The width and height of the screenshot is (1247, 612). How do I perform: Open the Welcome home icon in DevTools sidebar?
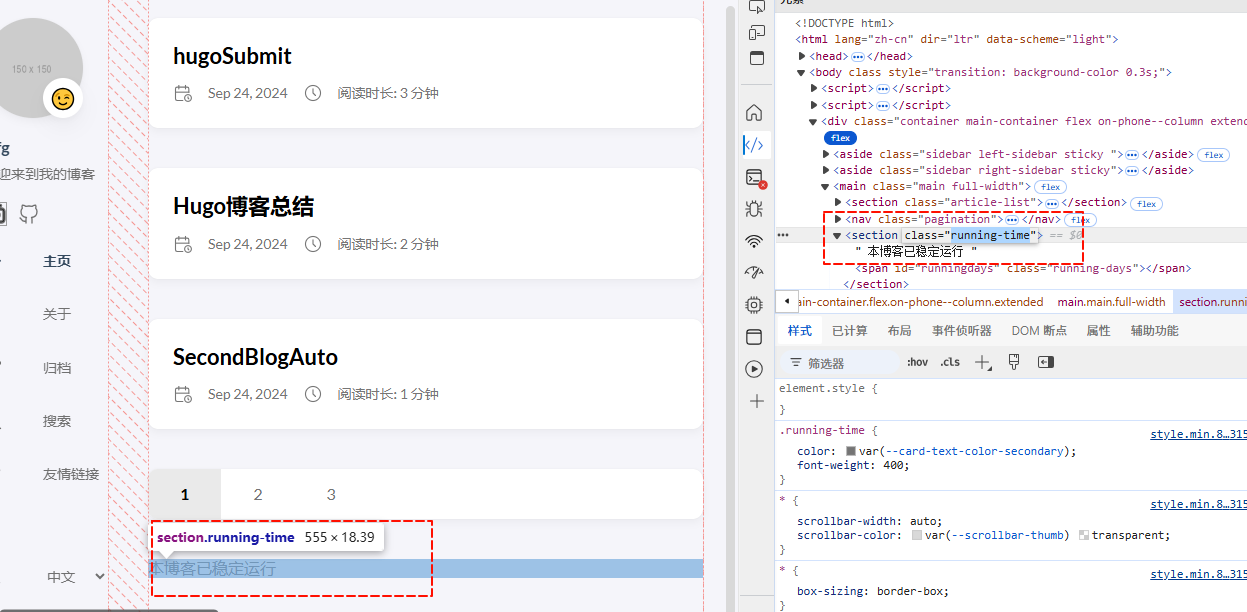pyautogui.click(x=755, y=112)
